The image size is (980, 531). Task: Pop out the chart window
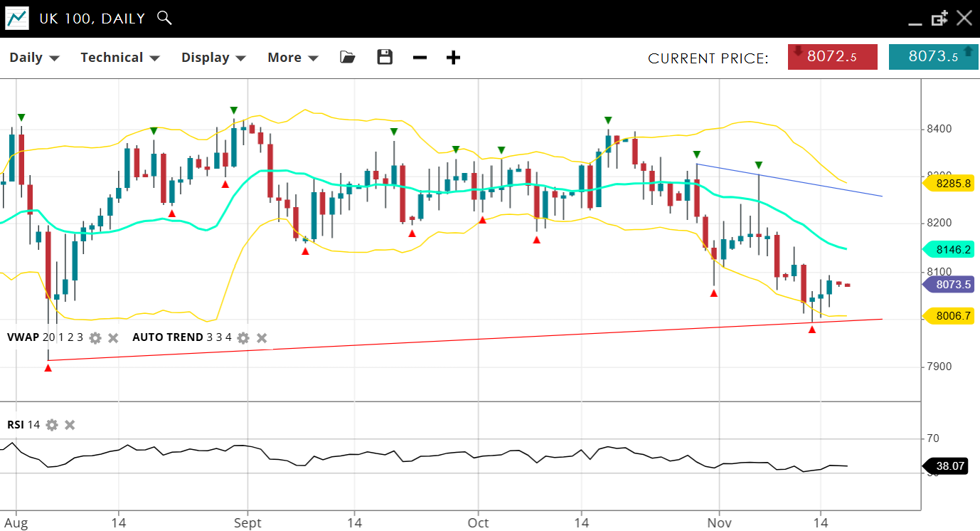[939, 18]
